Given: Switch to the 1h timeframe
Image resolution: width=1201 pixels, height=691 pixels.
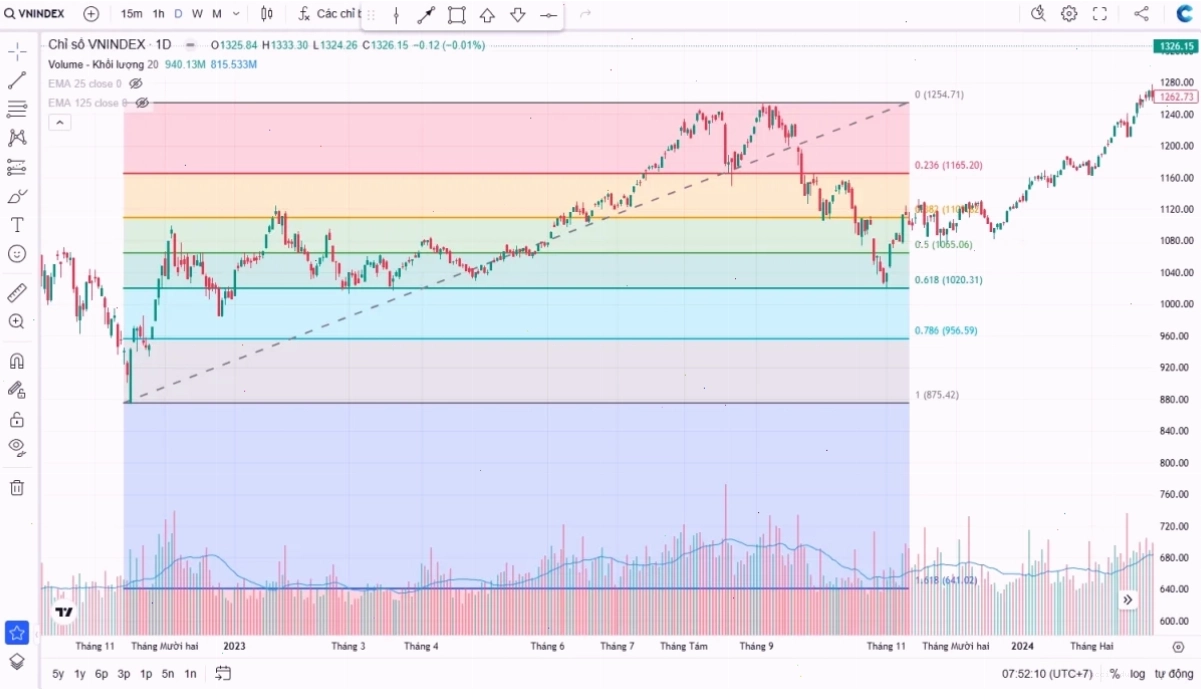Looking at the screenshot, I should point(158,14).
